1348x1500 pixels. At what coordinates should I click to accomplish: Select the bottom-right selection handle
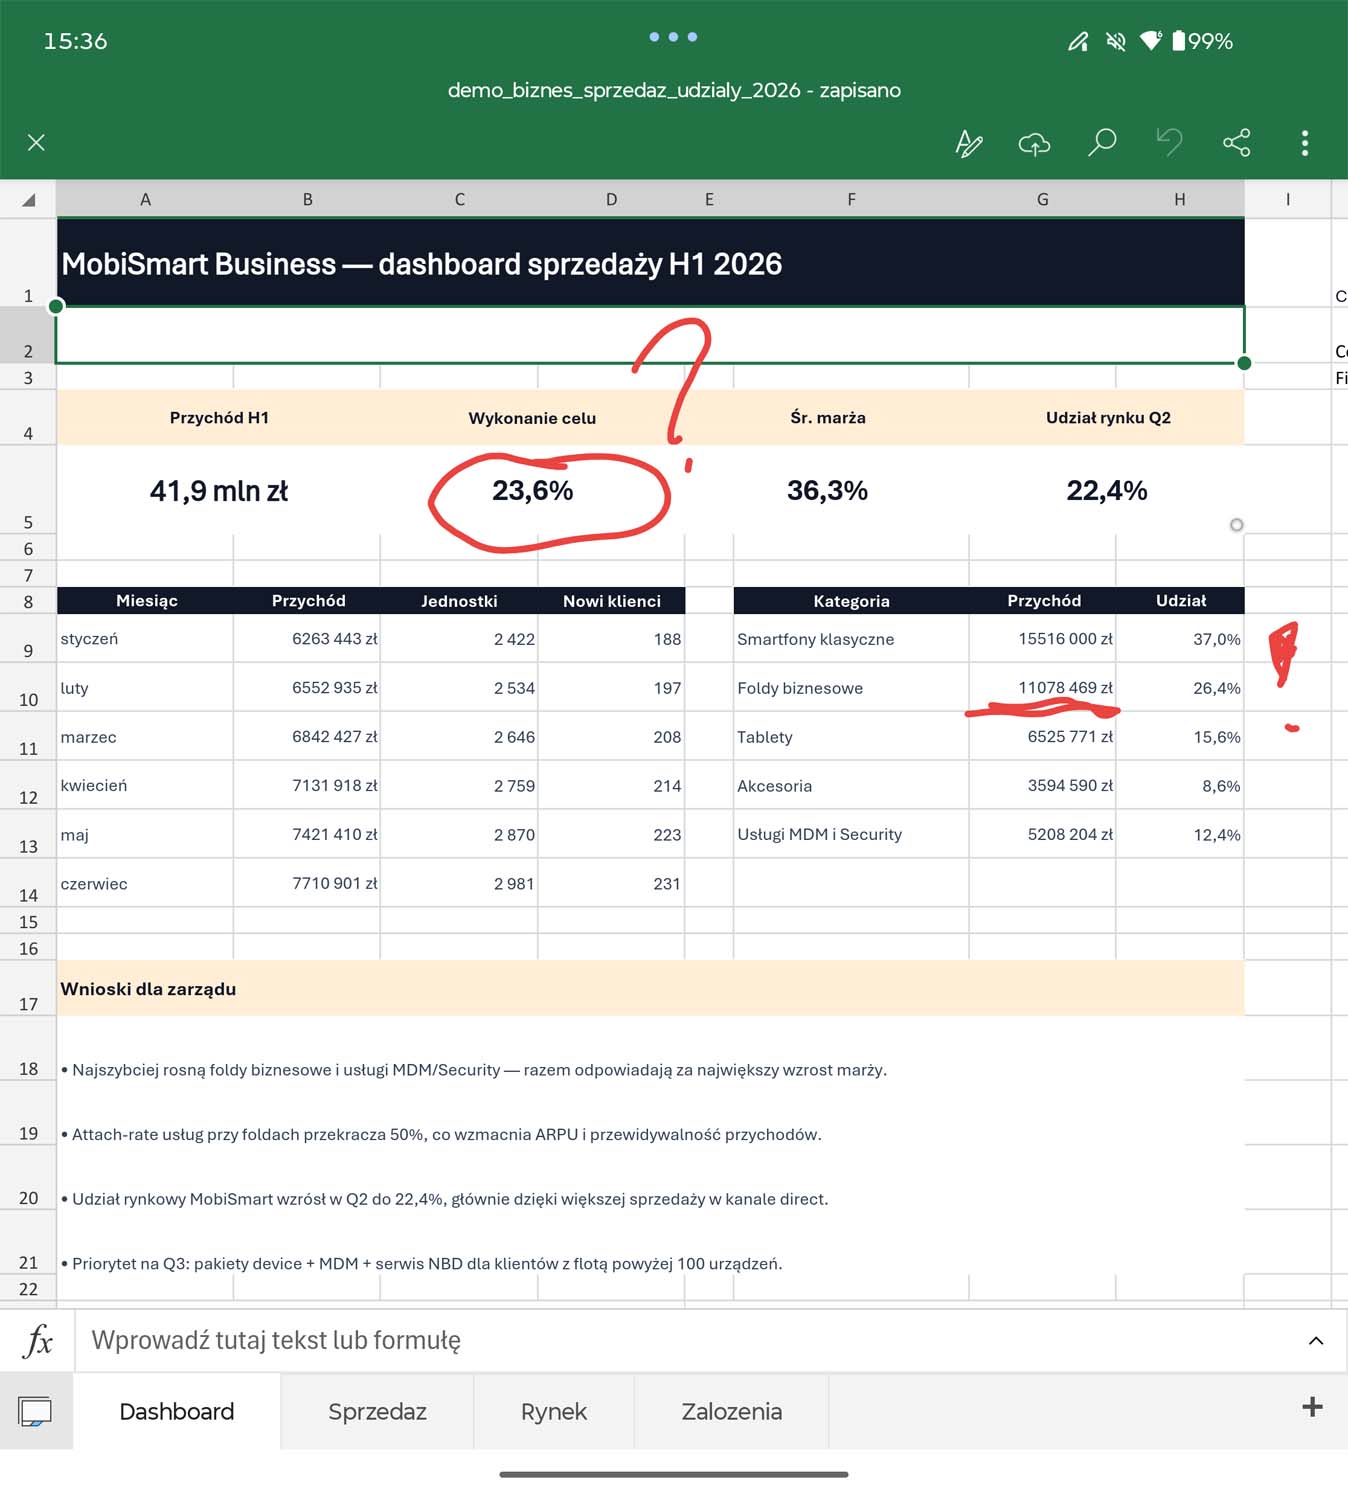tap(1244, 363)
